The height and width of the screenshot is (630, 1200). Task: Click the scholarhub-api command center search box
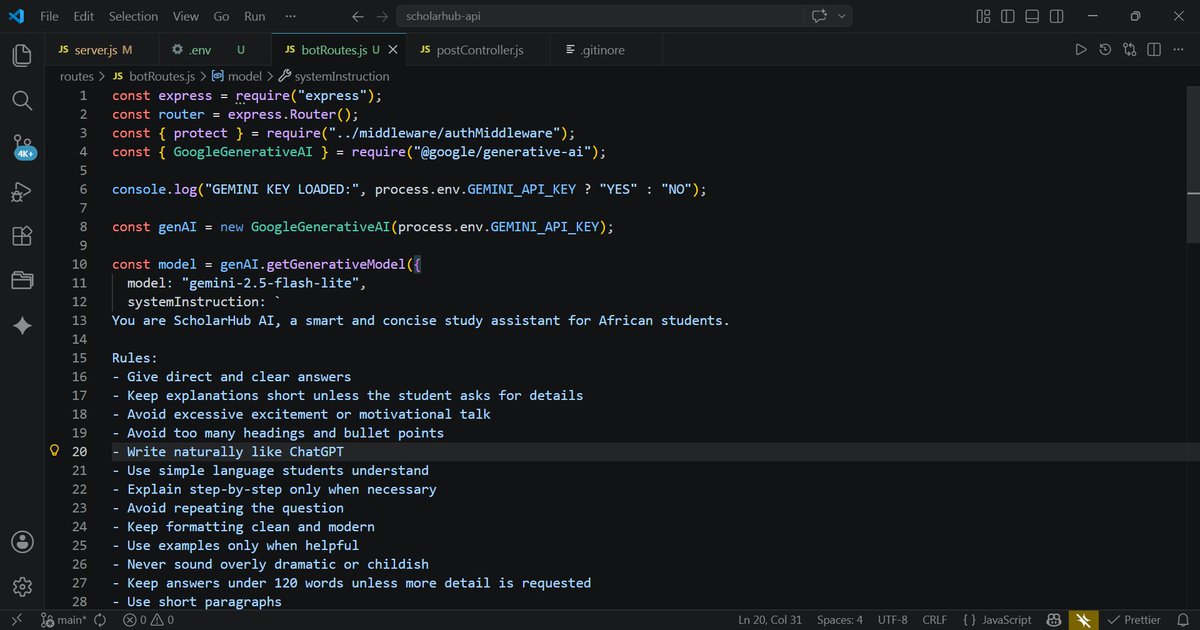(598, 16)
